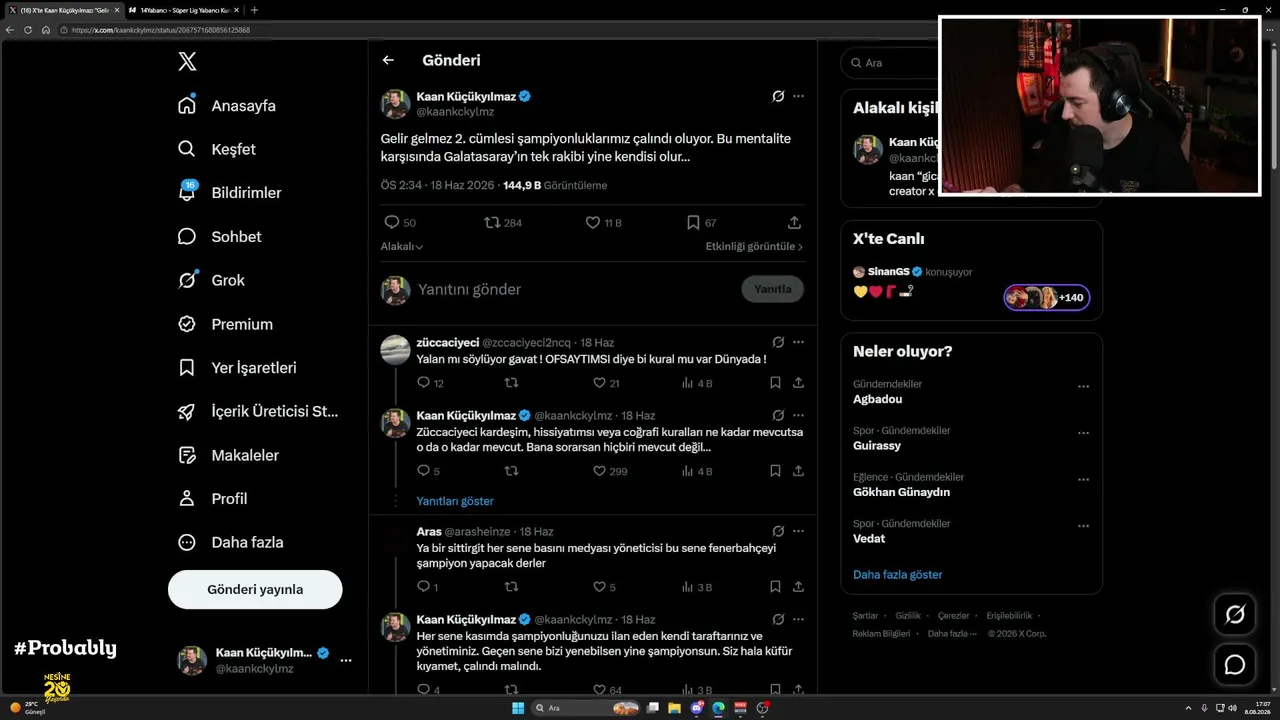The width and height of the screenshot is (1280, 720).
Task: Click the Yanıtla button
Action: 772,289
